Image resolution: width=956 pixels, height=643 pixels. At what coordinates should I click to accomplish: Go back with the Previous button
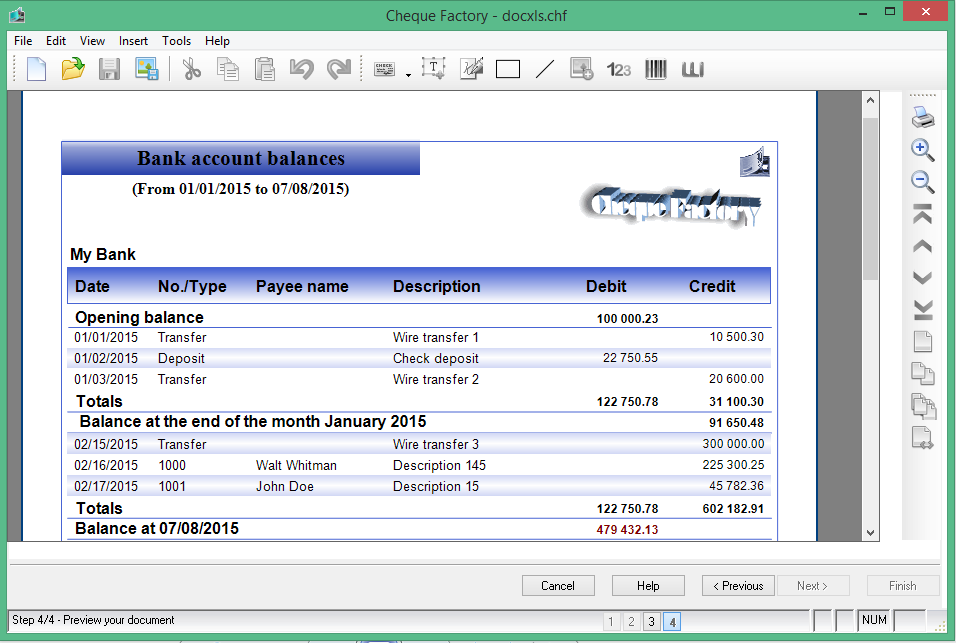click(738, 586)
